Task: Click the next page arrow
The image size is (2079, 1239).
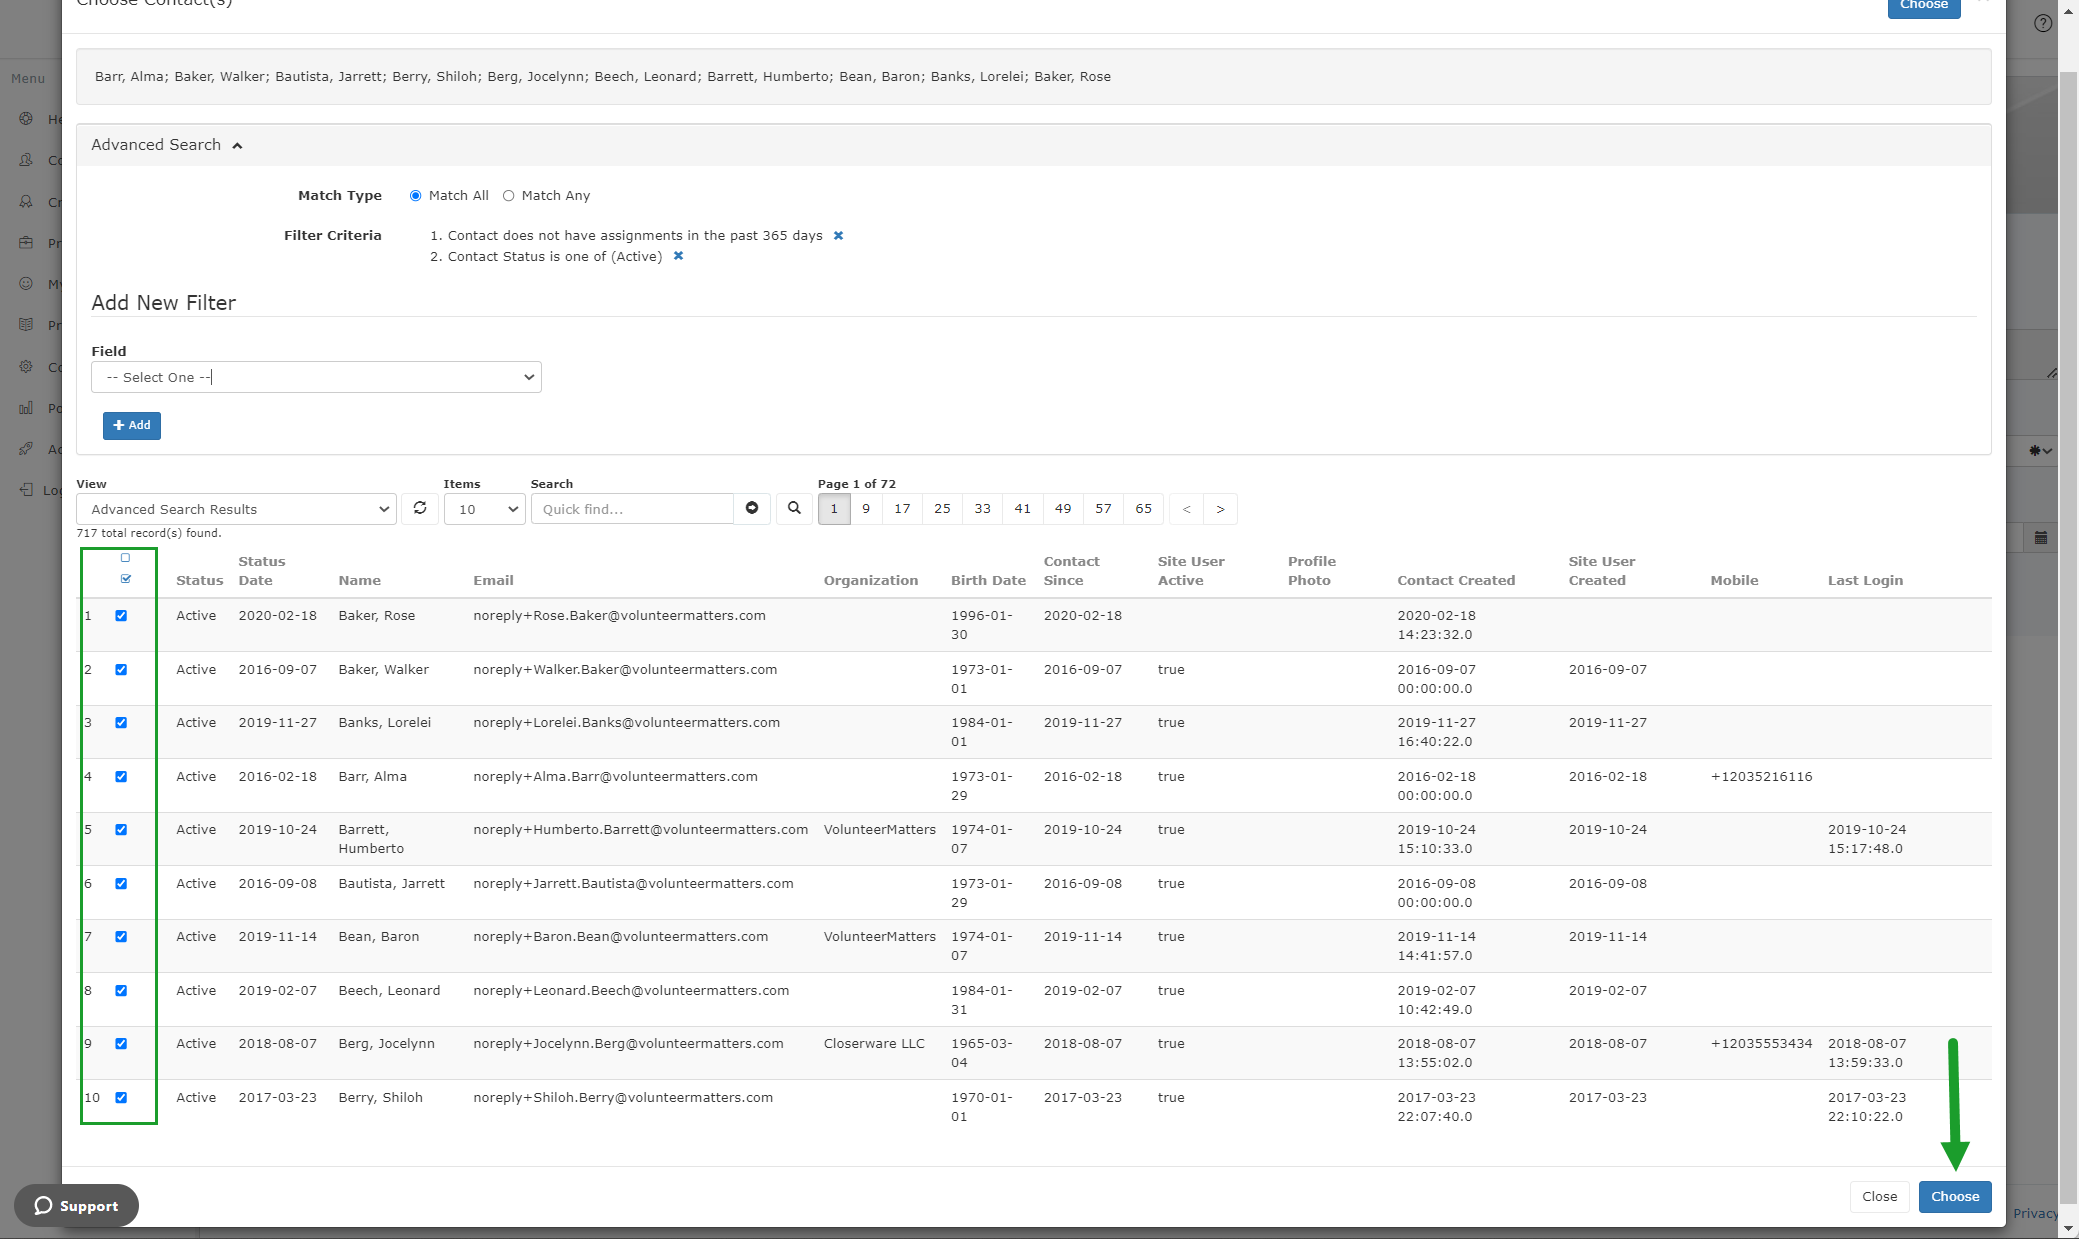Action: coord(1220,509)
